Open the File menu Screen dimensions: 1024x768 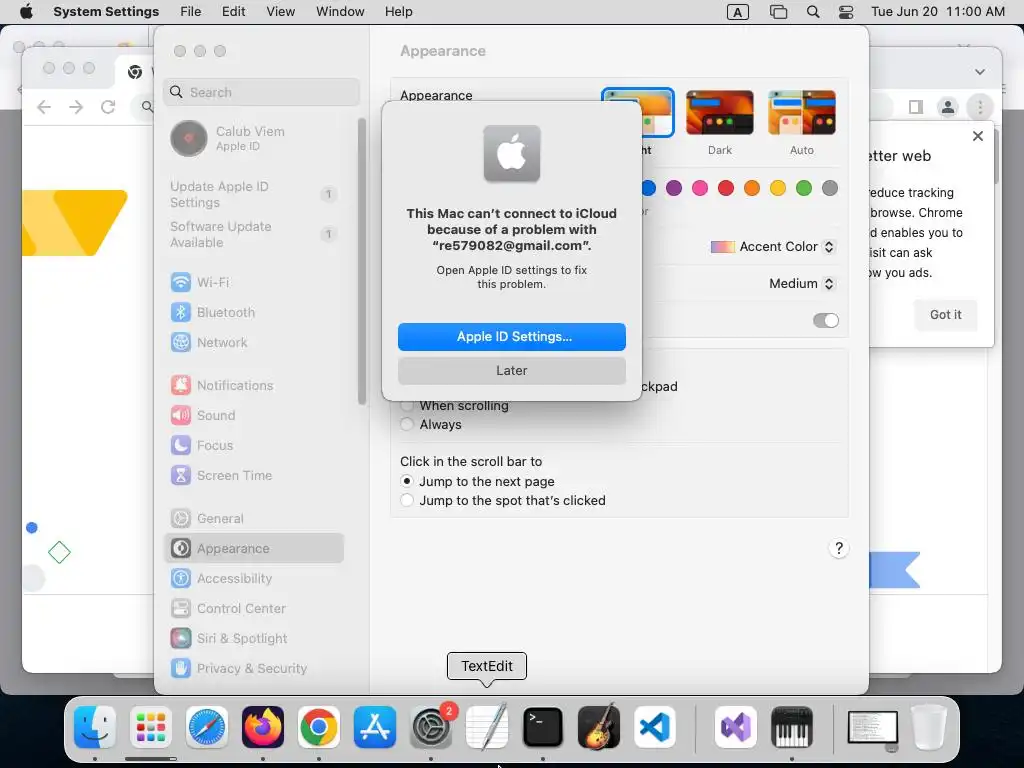click(x=191, y=12)
